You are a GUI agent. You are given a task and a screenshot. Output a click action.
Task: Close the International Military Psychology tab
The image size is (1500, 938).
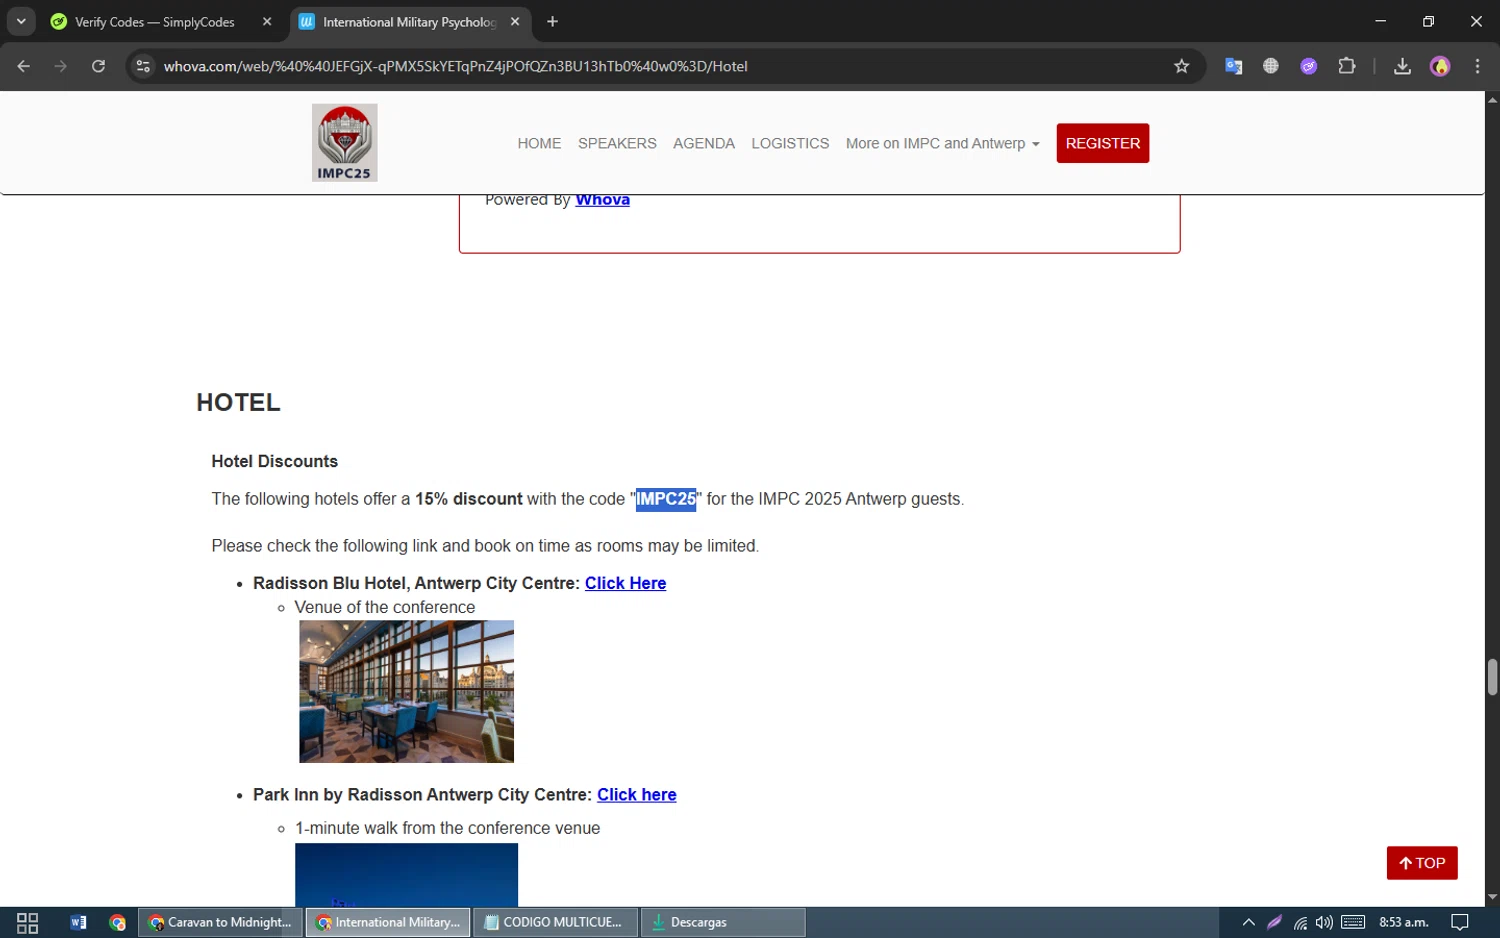click(x=515, y=21)
